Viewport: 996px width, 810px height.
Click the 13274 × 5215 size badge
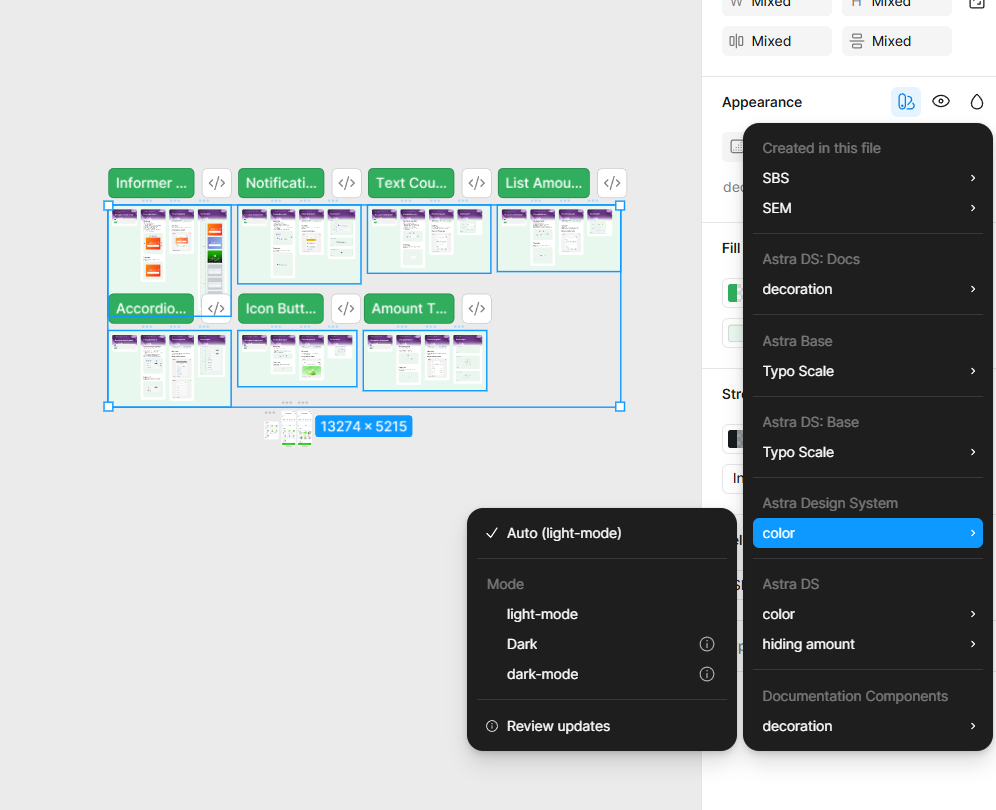pos(363,426)
